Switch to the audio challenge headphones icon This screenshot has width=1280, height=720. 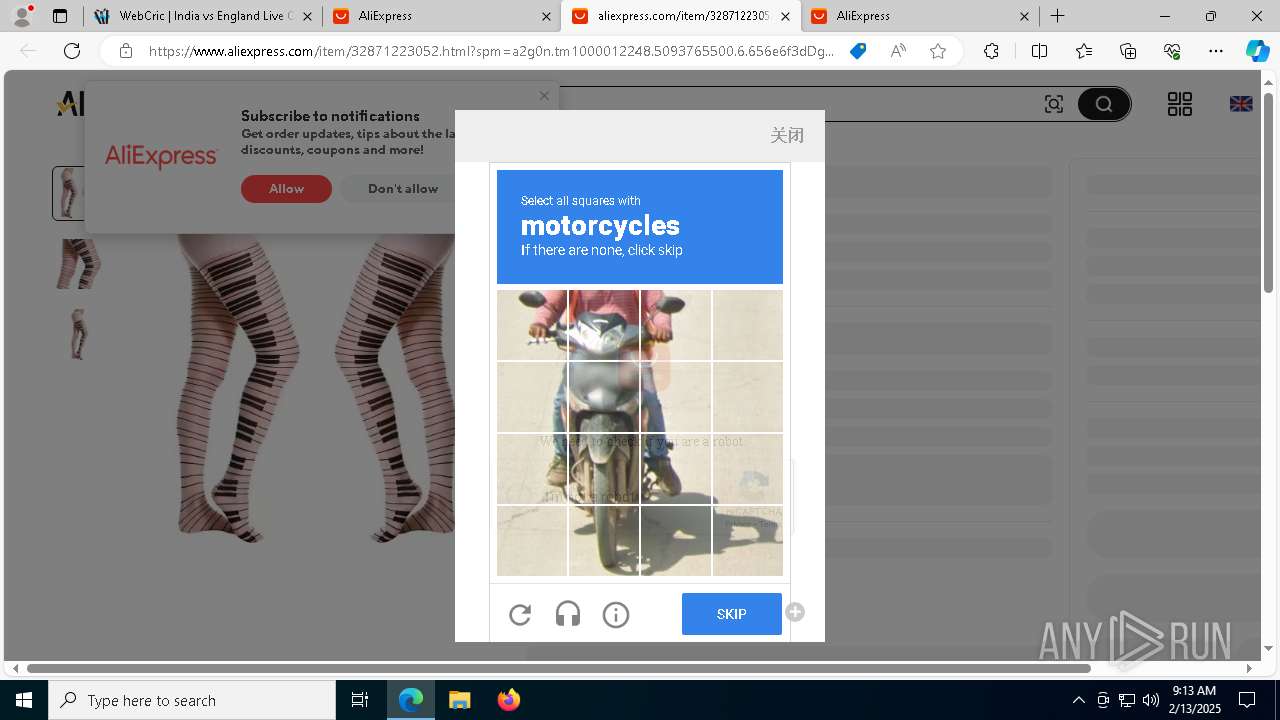568,615
